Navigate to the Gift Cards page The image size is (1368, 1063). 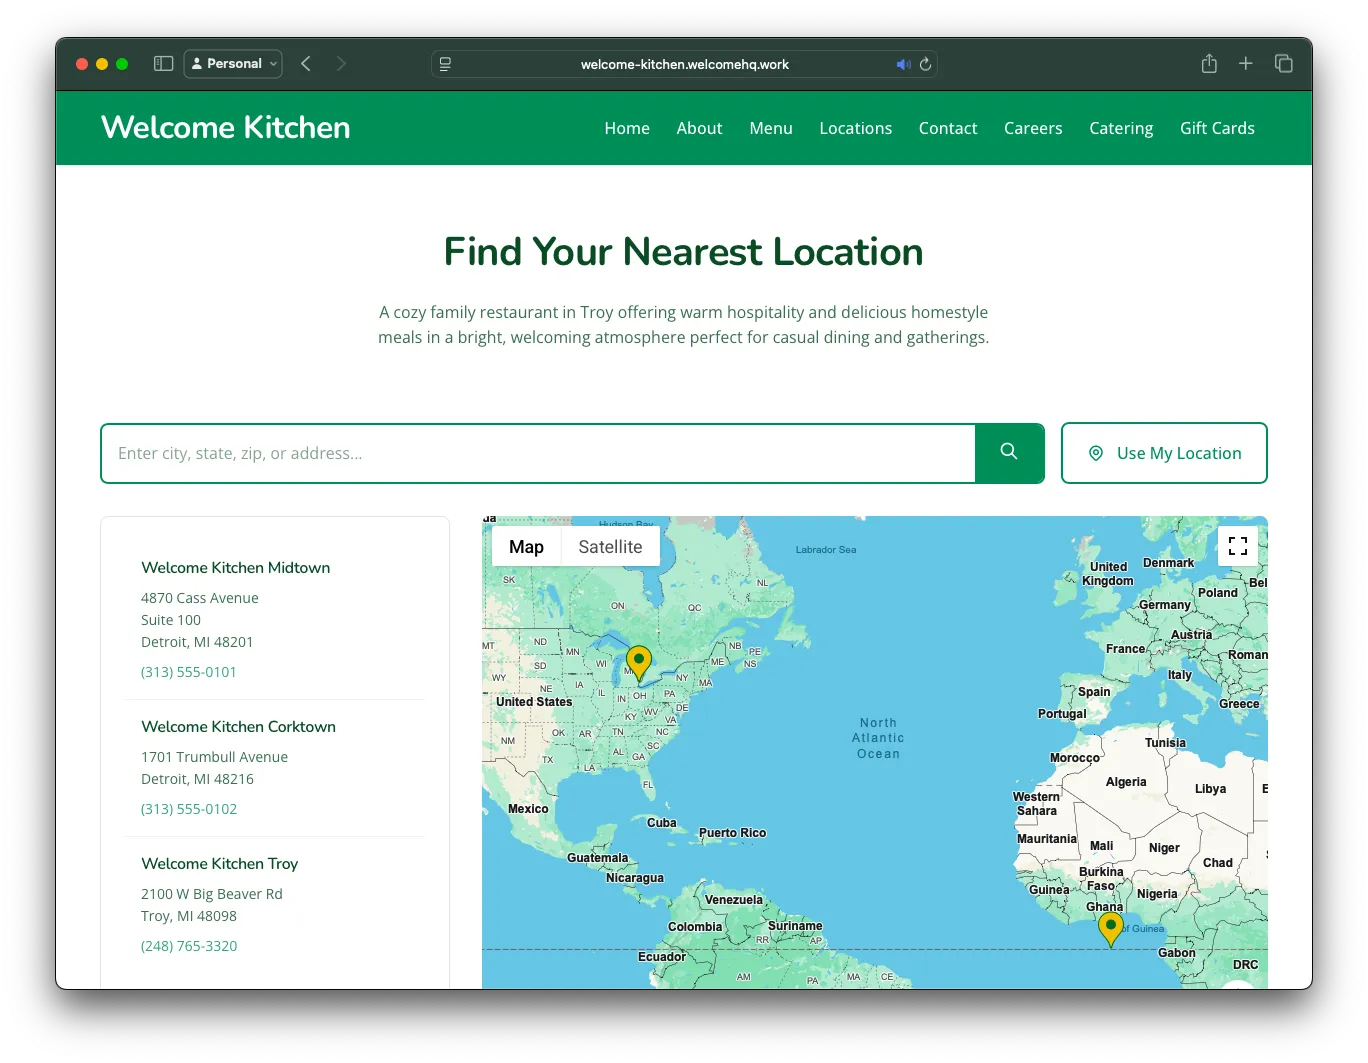coord(1217,128)
